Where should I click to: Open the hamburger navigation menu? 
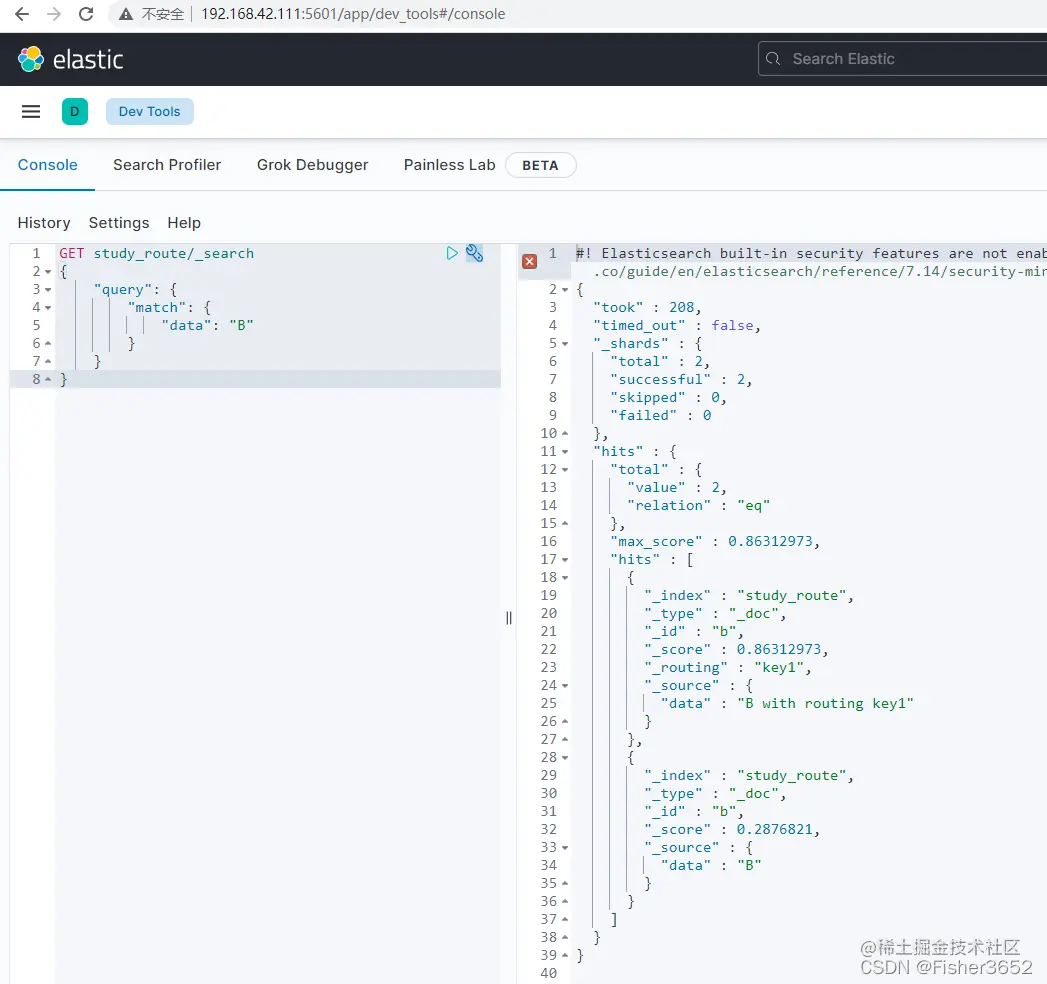[x=31, y=111]
